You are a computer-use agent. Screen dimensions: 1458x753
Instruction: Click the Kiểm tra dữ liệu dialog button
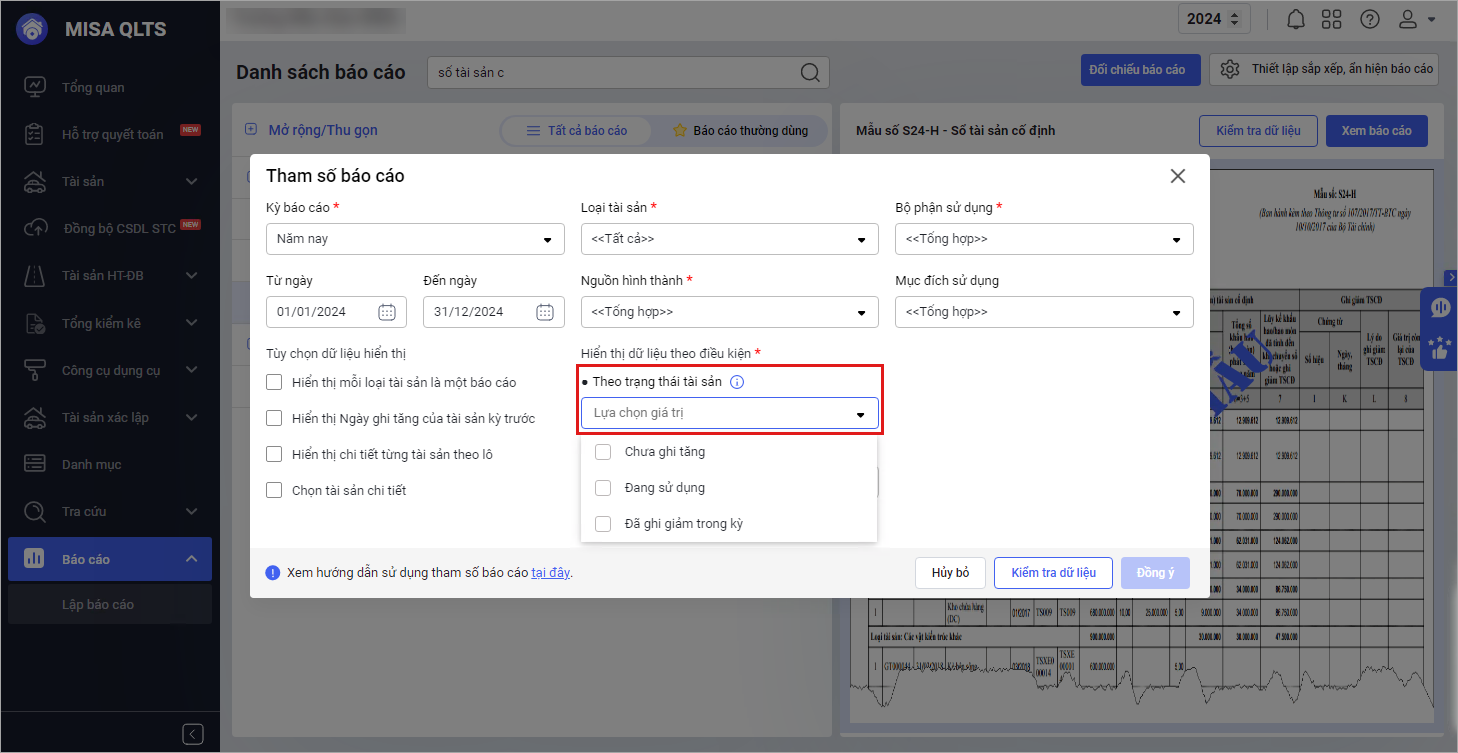(1053, 573)
